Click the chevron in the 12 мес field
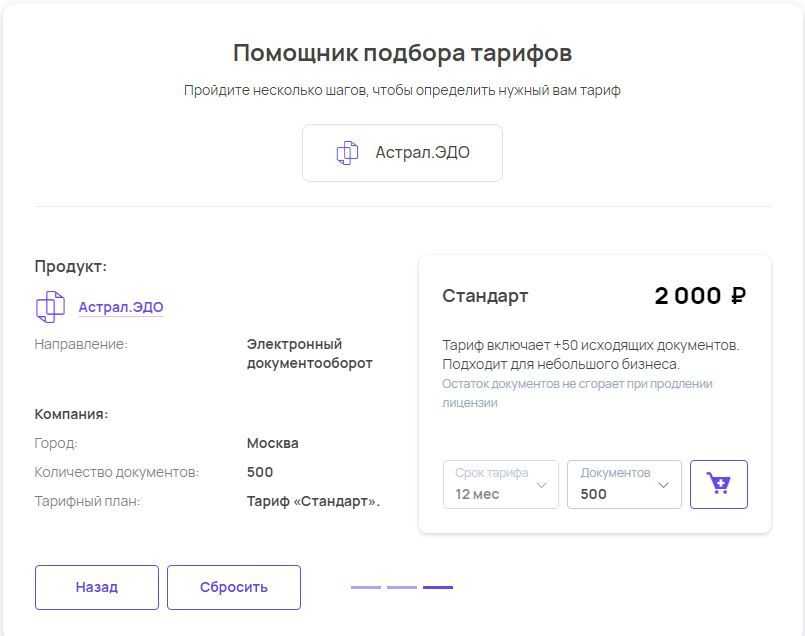 tap(542, 486)
